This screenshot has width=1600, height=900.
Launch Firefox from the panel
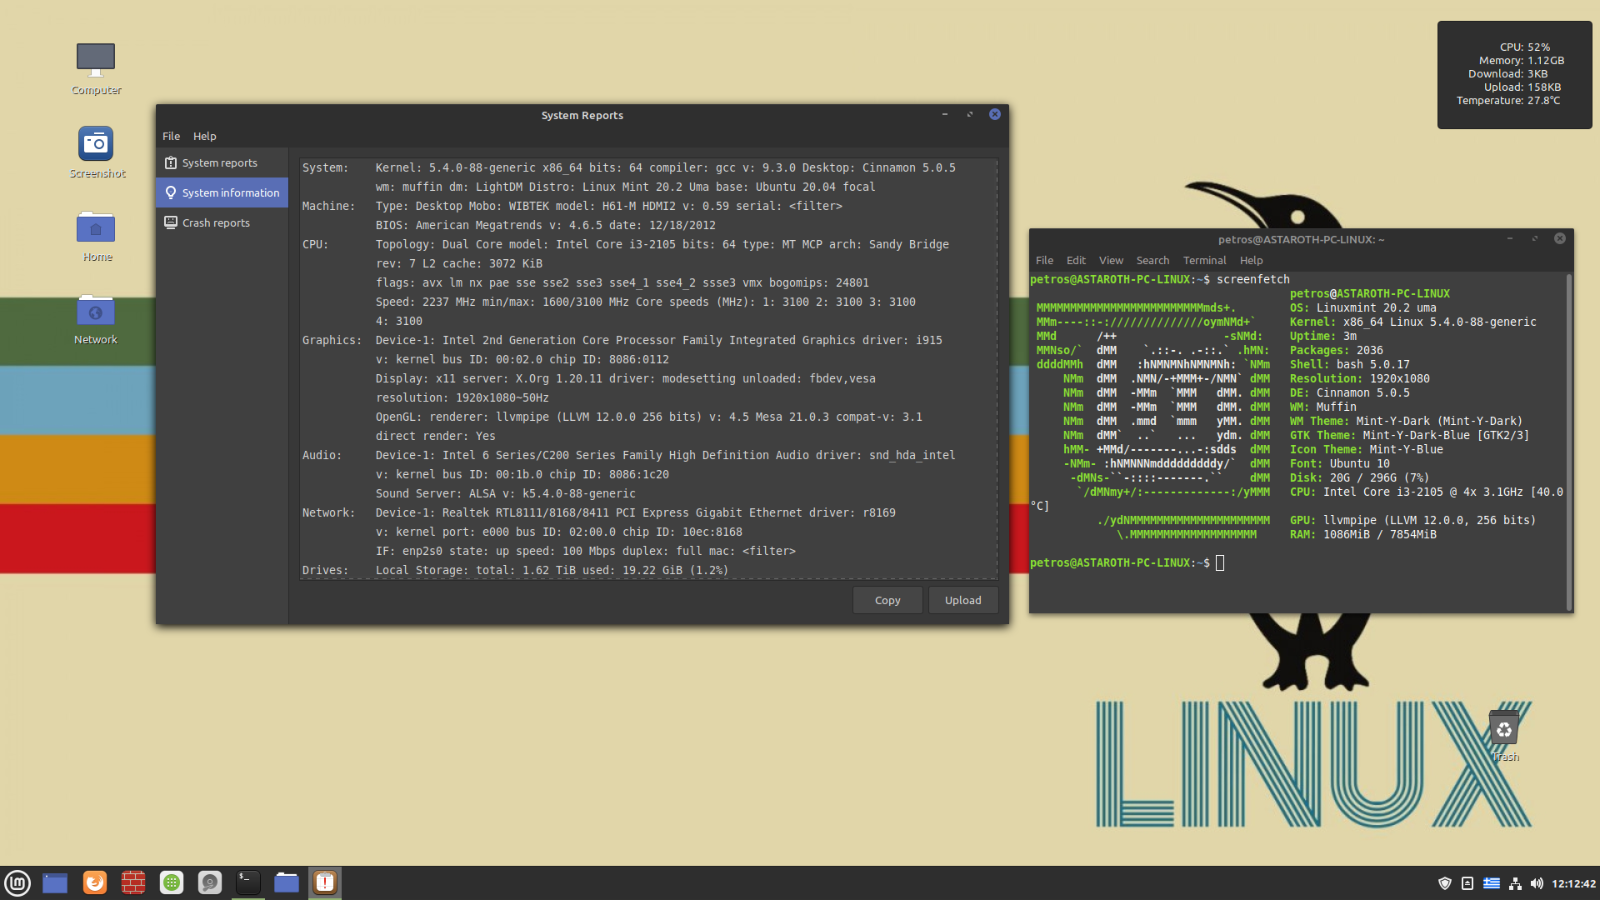pyautogui.click(x=95, y=883)
